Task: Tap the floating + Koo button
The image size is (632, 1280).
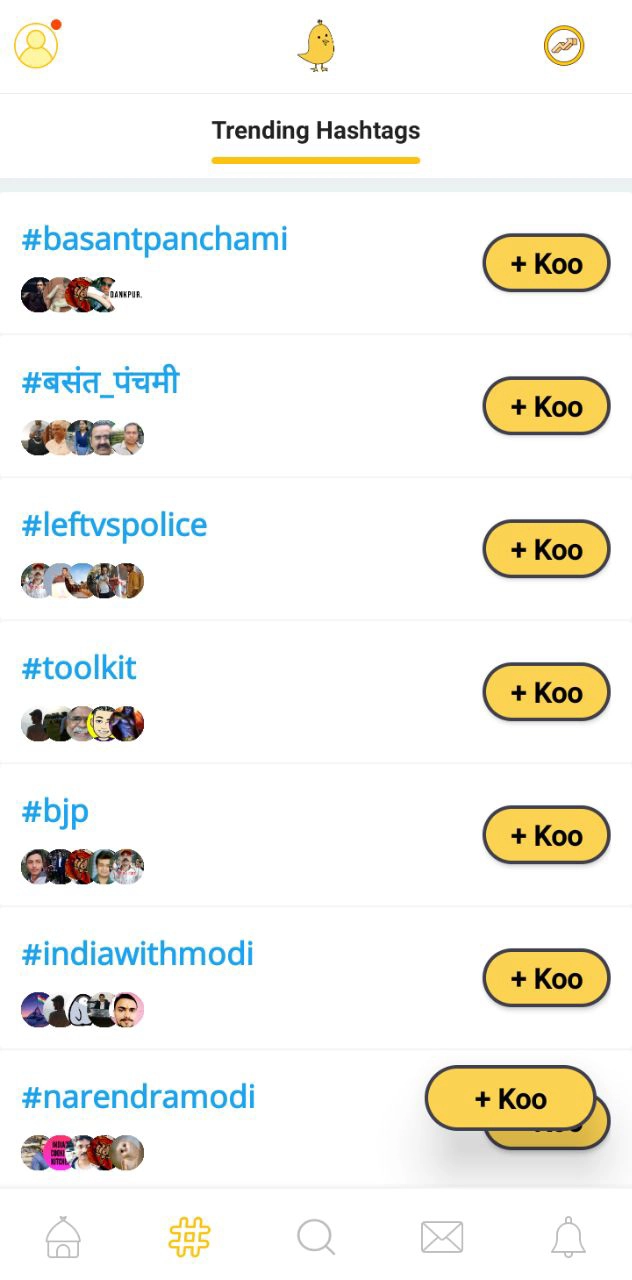Action: [510, 1098]
